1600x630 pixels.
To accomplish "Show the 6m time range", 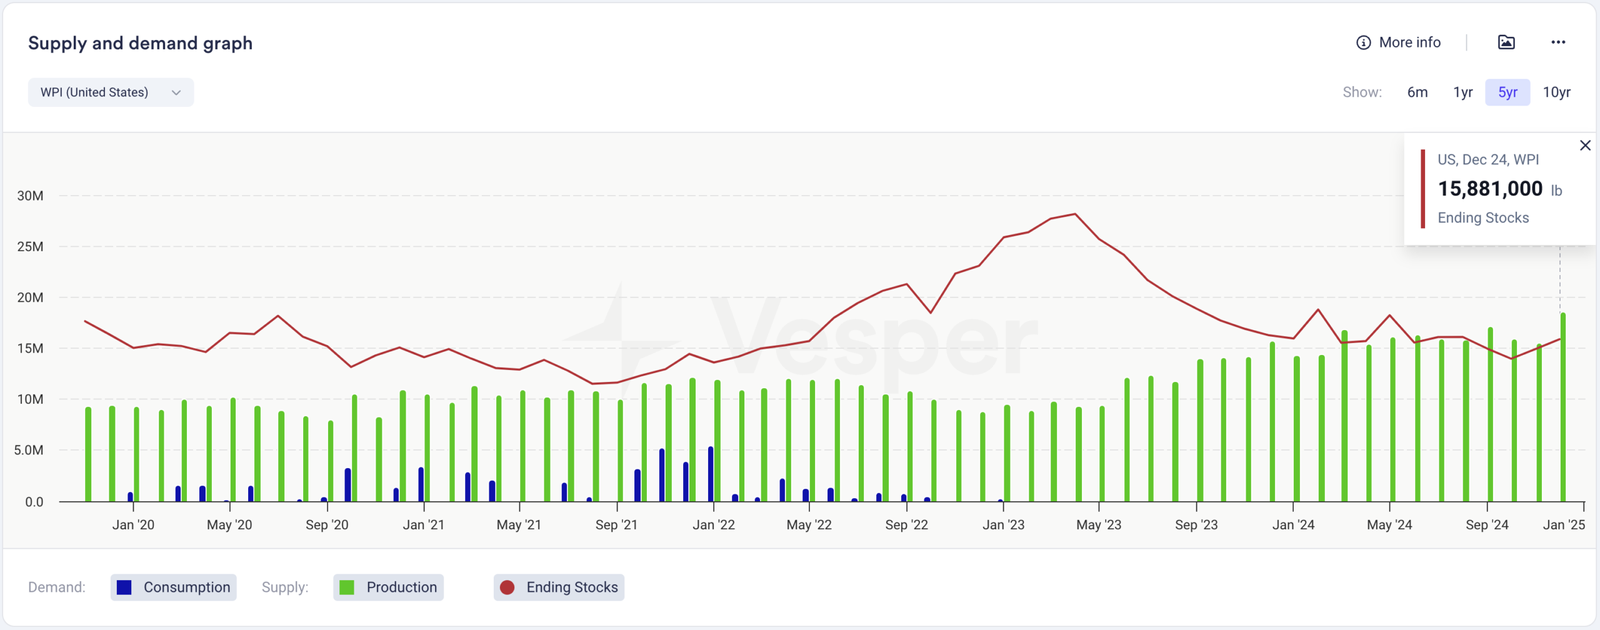I will tap(1417, 92).
